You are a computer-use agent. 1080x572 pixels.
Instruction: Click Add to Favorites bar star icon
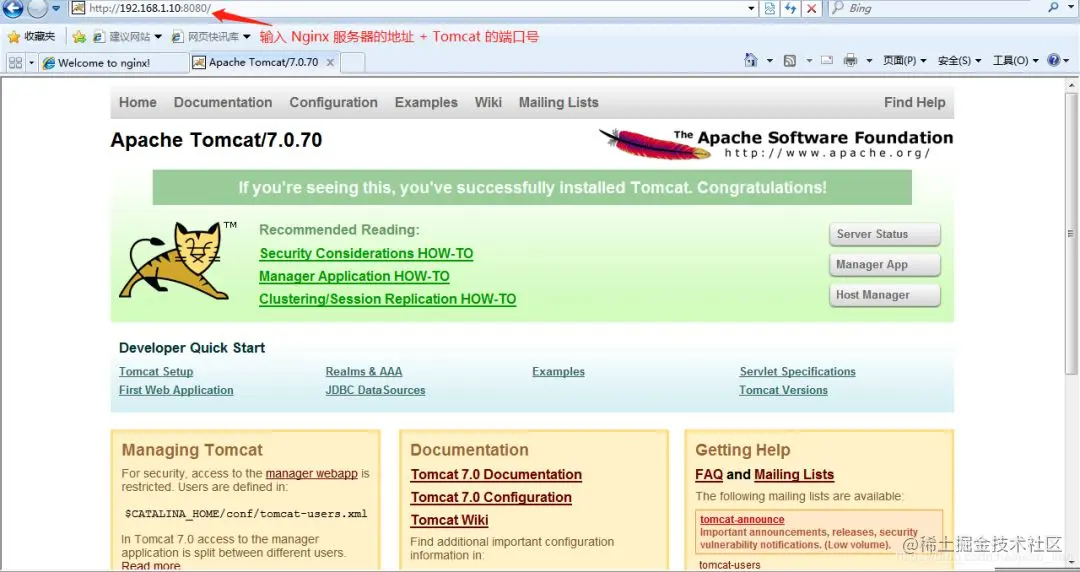79,37
